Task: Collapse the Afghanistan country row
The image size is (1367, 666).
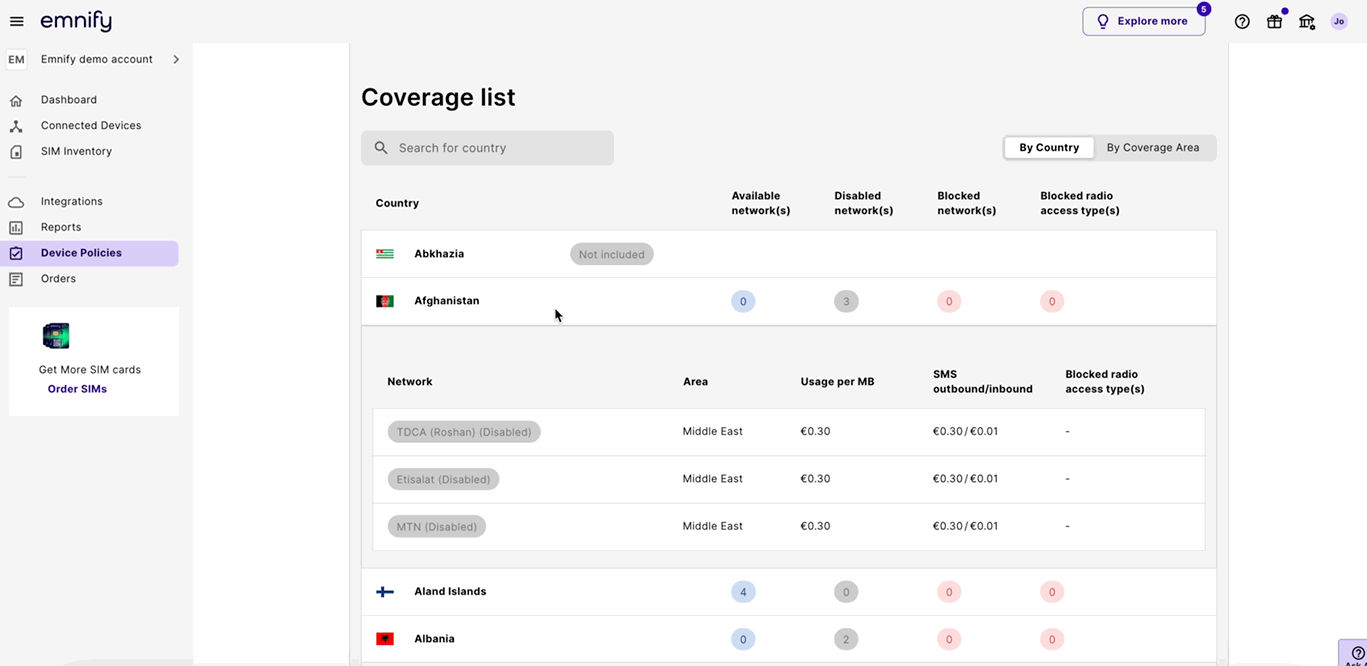Action: (789, 301)
